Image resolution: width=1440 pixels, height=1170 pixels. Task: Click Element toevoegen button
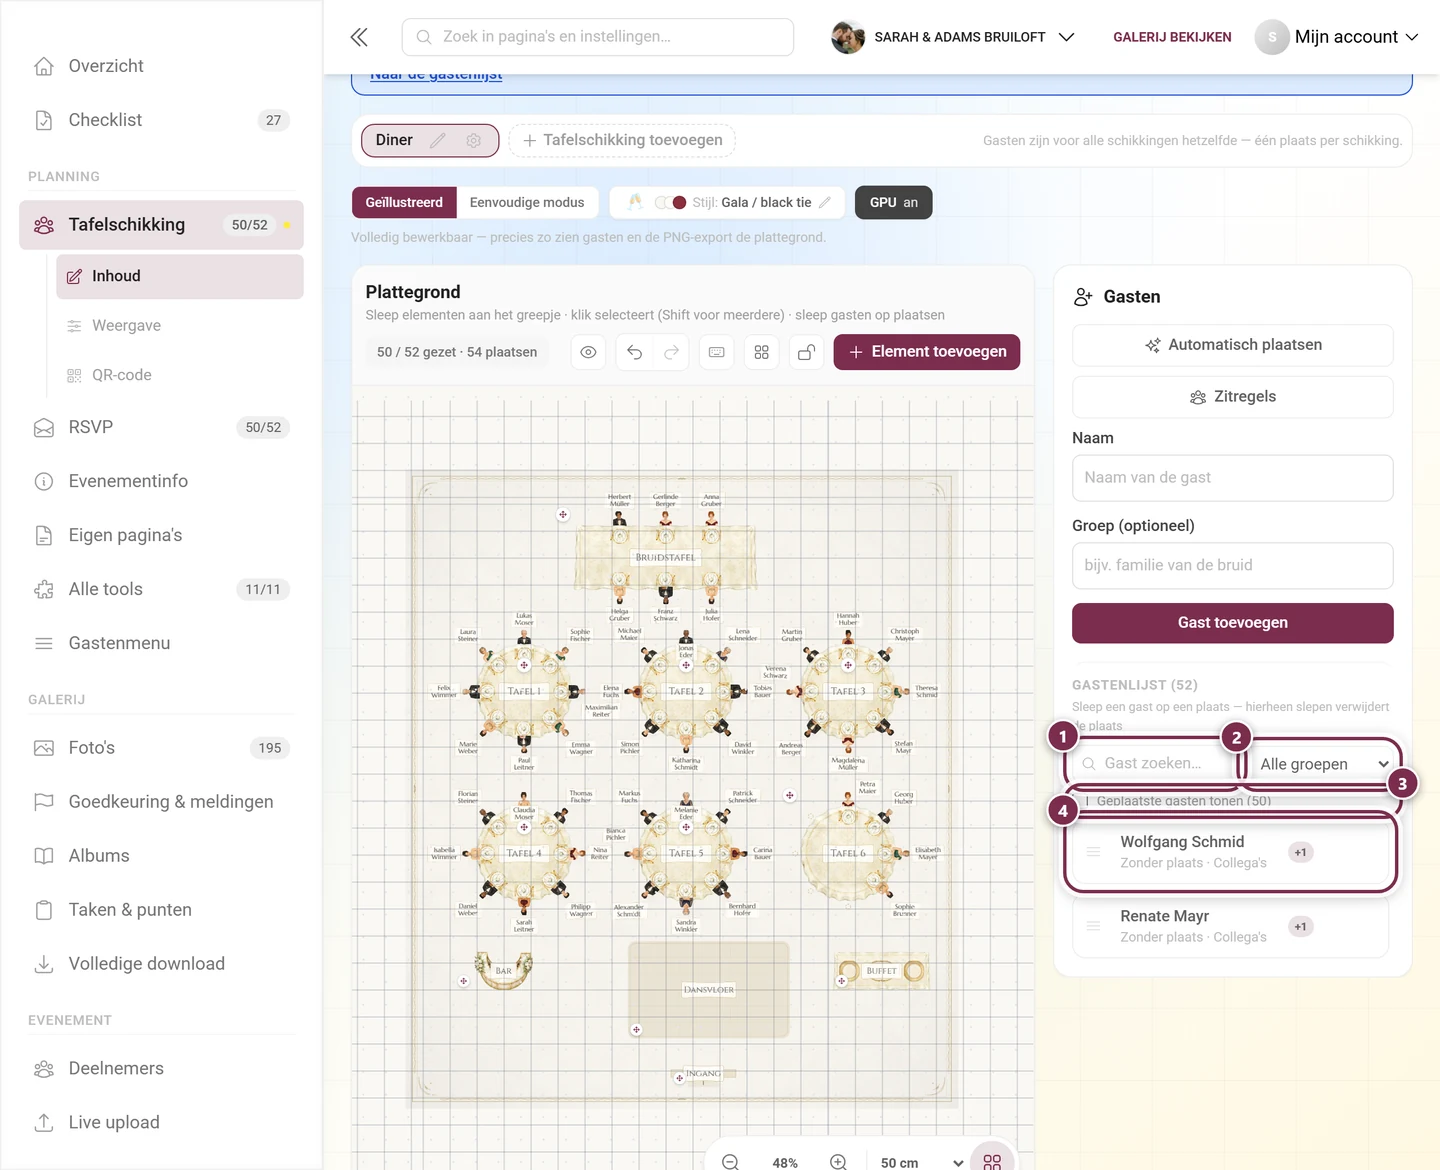927,352
